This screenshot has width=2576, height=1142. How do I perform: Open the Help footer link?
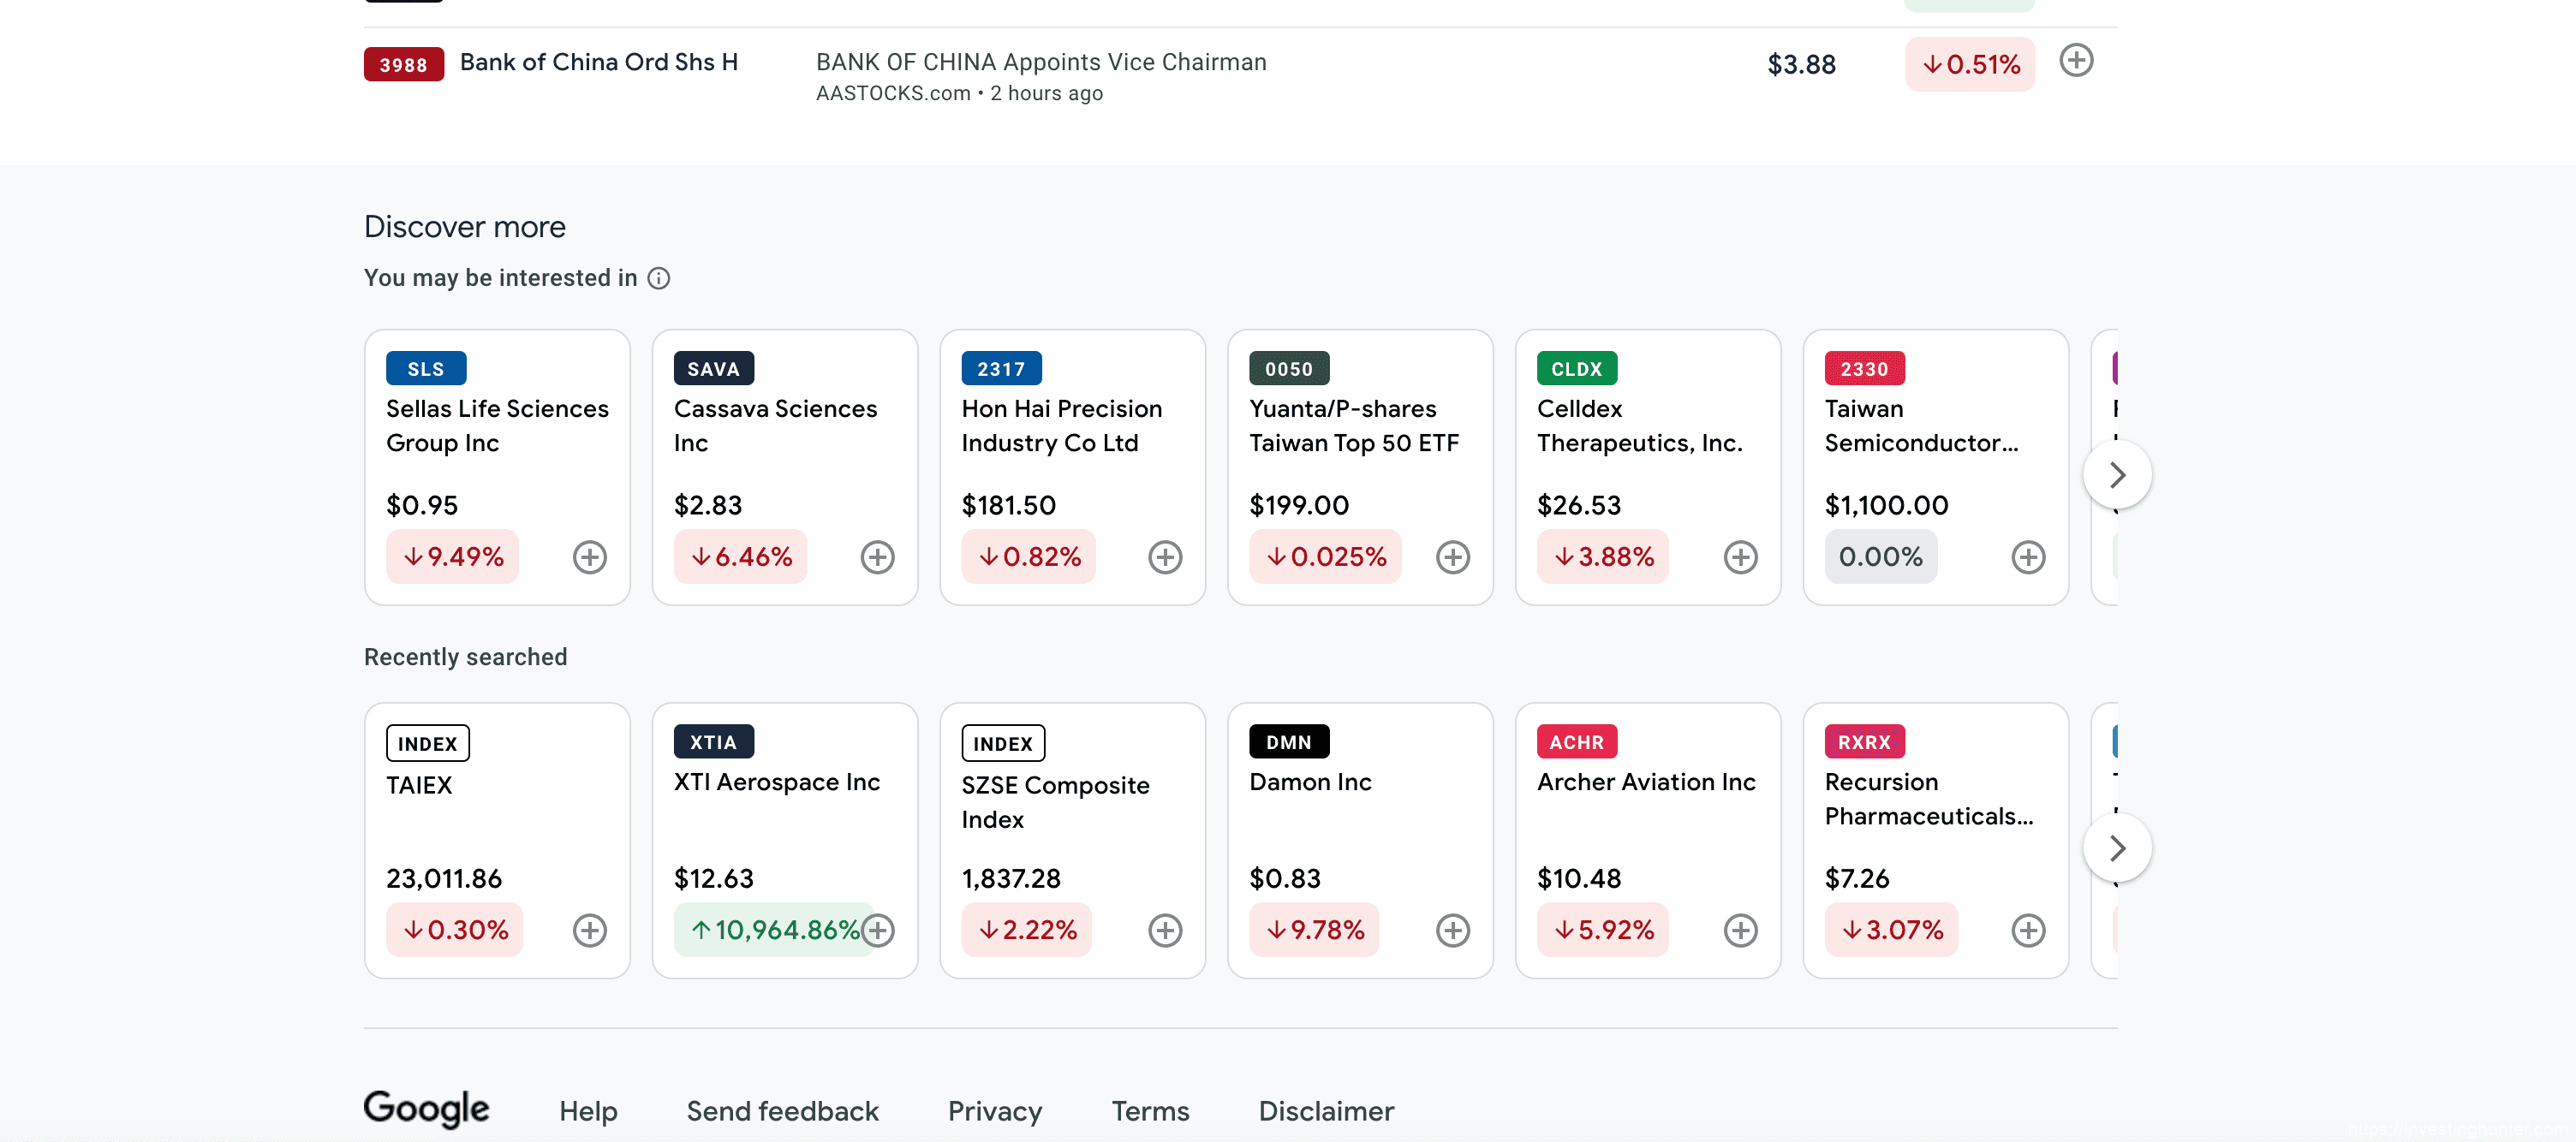(x=588, y=1111)
